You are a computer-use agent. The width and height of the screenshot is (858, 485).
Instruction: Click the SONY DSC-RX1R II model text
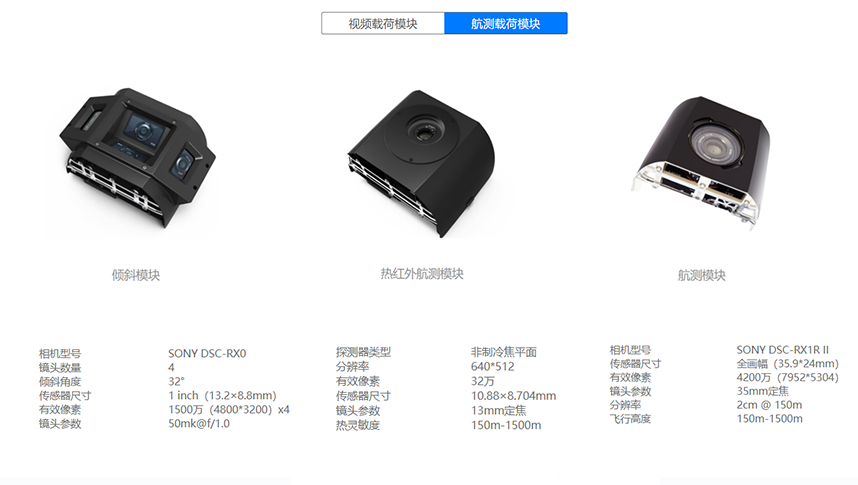point(782,350)
